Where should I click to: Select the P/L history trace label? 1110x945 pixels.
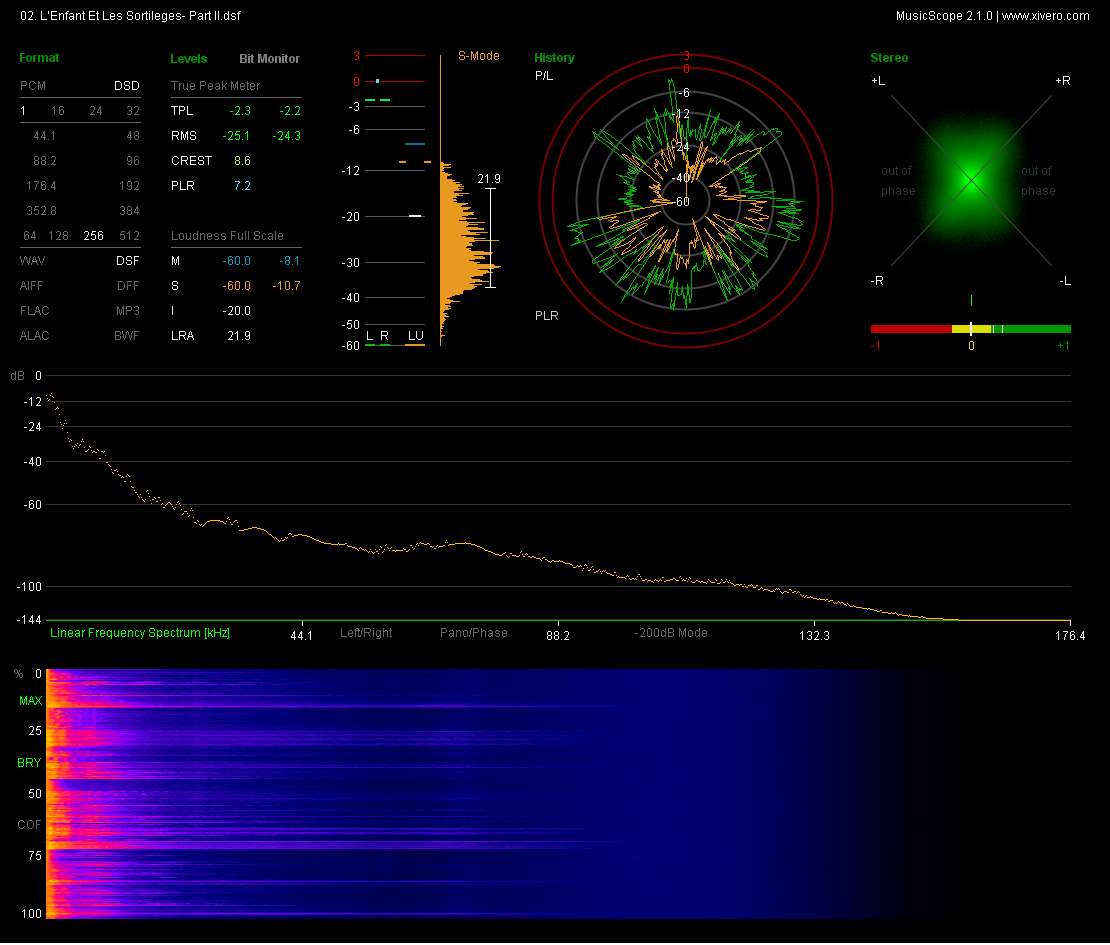click(x=544, y=76)
